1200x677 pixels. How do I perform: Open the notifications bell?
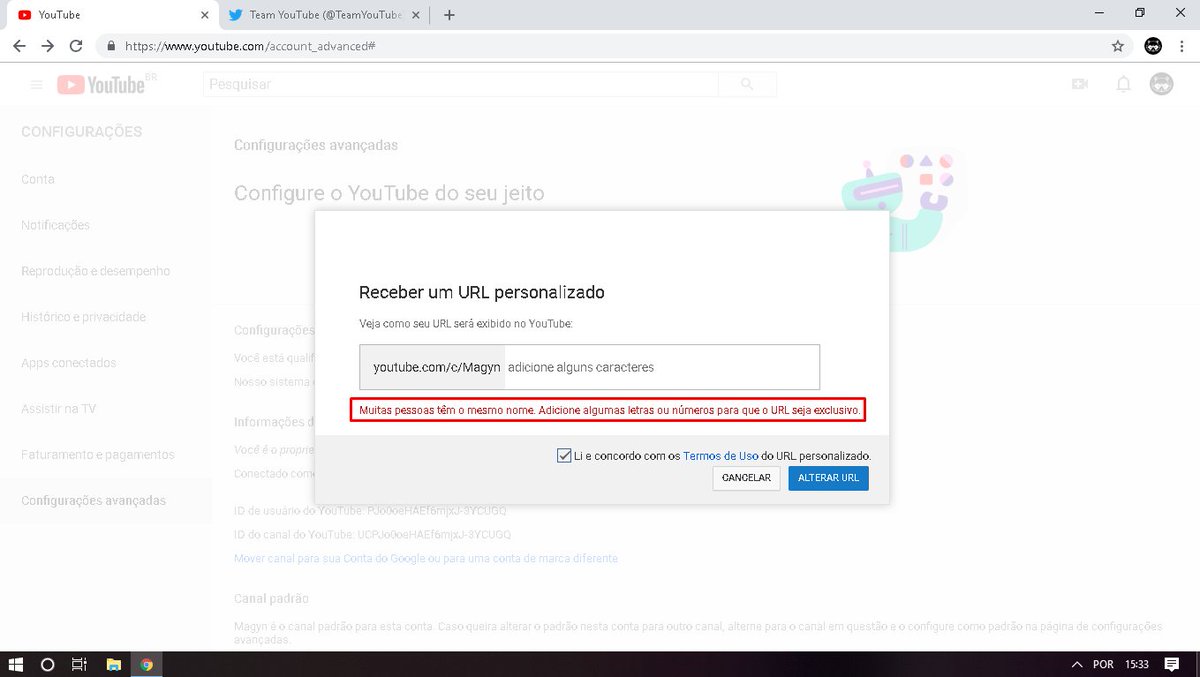[x=1123, y=84]
